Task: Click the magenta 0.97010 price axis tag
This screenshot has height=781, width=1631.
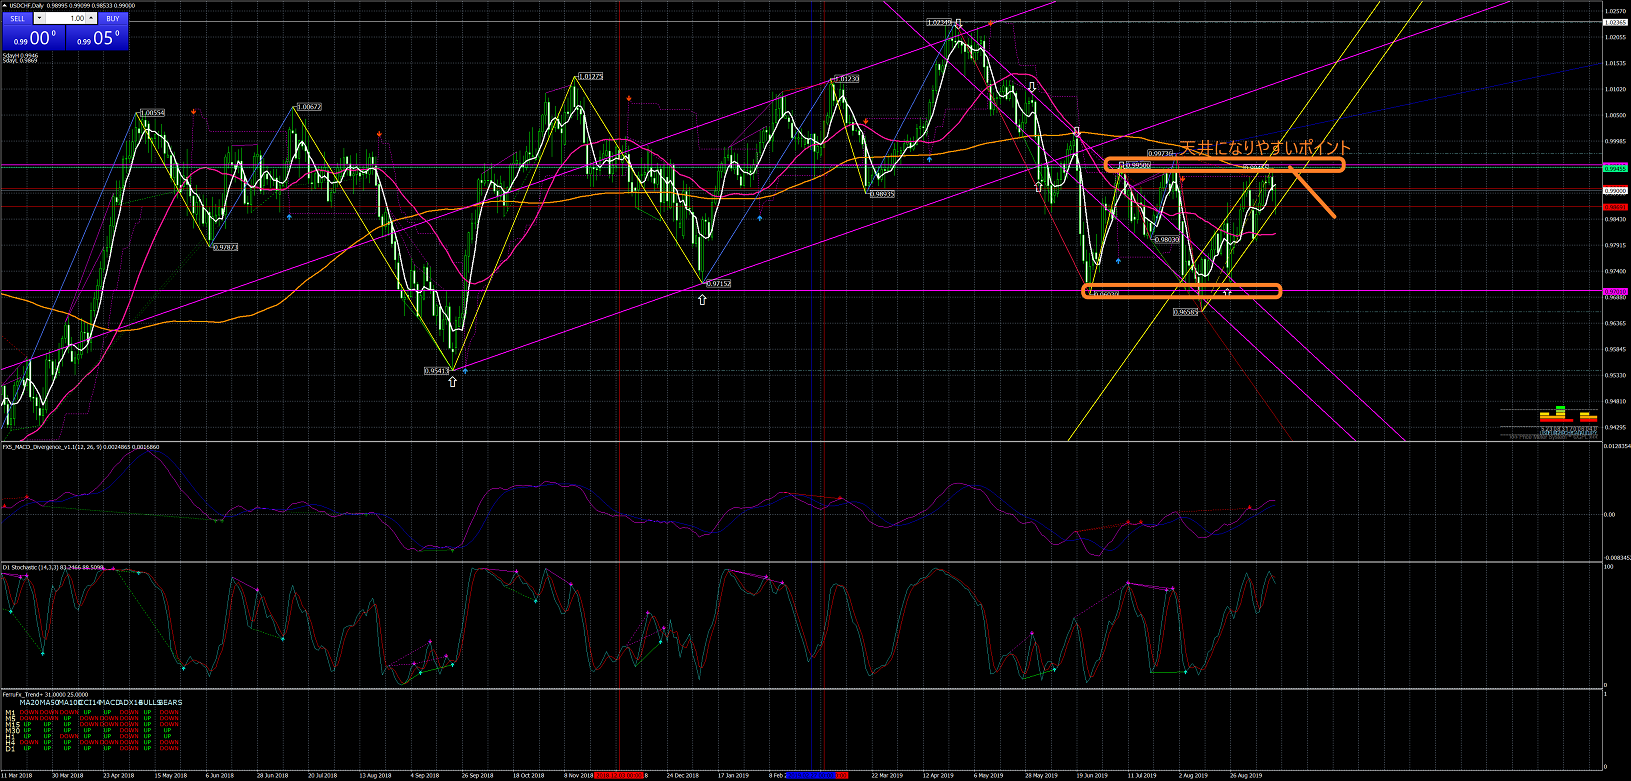Action: (1615, 292)
